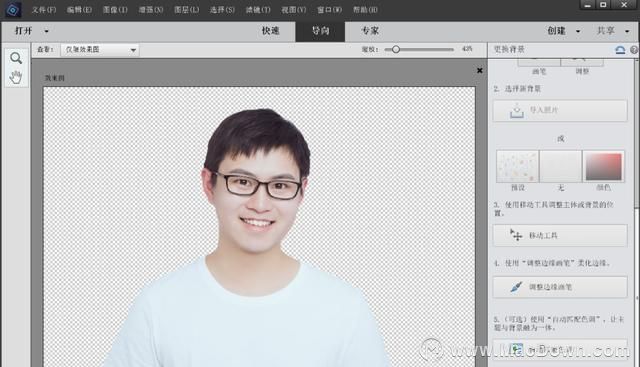The width and height of the screenshot is (640, 367).
Task: Select the Hand pan tool
Action: [16, 77]
